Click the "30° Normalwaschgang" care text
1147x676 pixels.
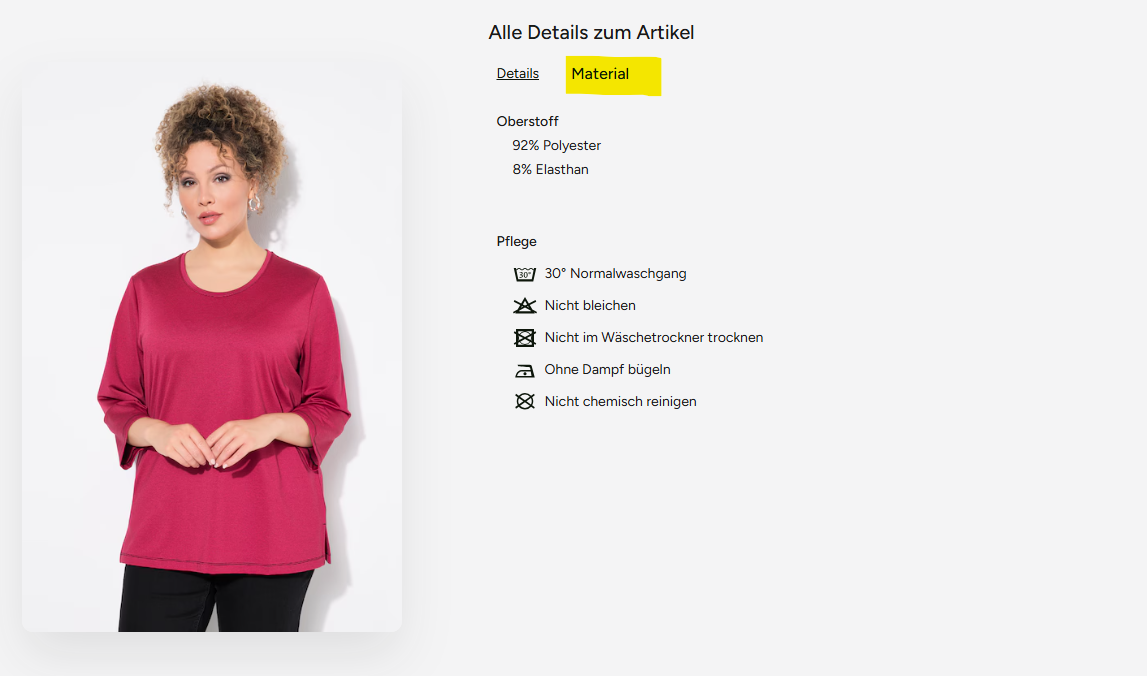(615, 274)
